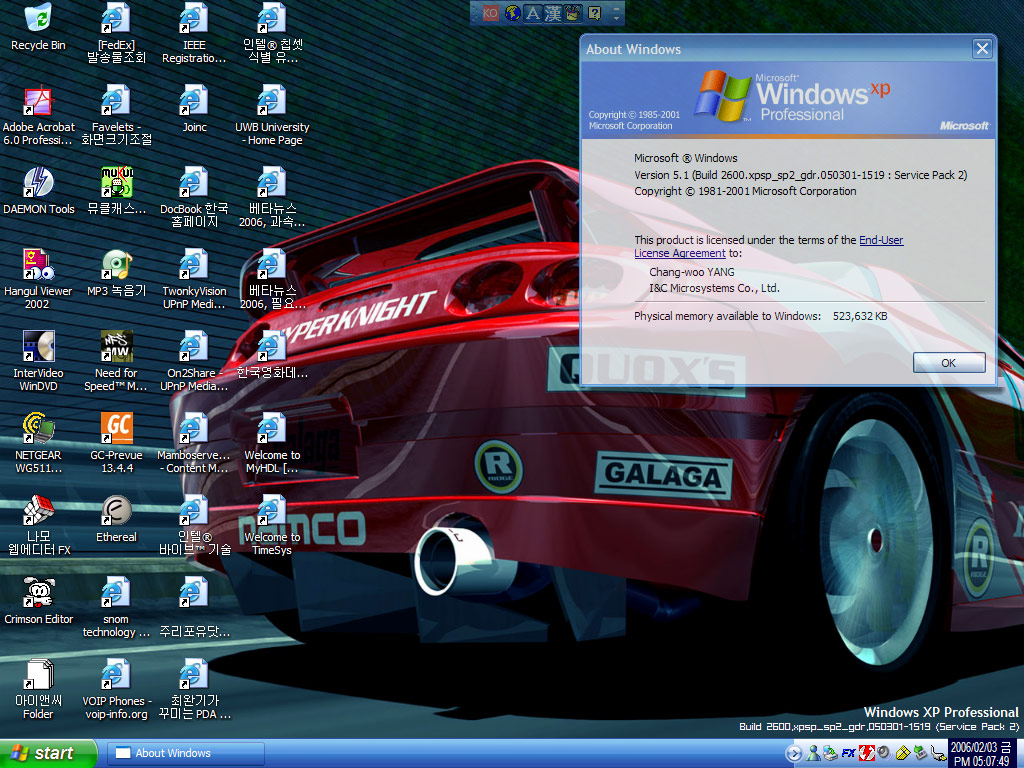1024x768 pixels.
Task: Open the language bar help menu icon
Action: pyautogui.click(x=595, y=13)
